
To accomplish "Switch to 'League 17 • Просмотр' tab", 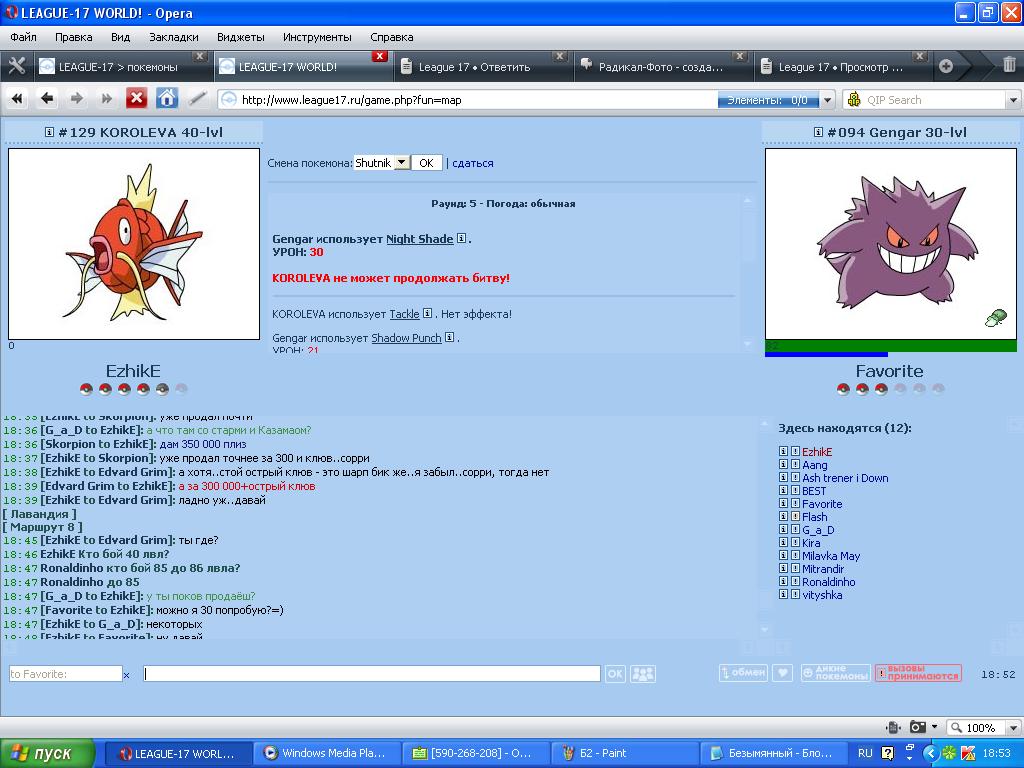I will click(842, 66).
